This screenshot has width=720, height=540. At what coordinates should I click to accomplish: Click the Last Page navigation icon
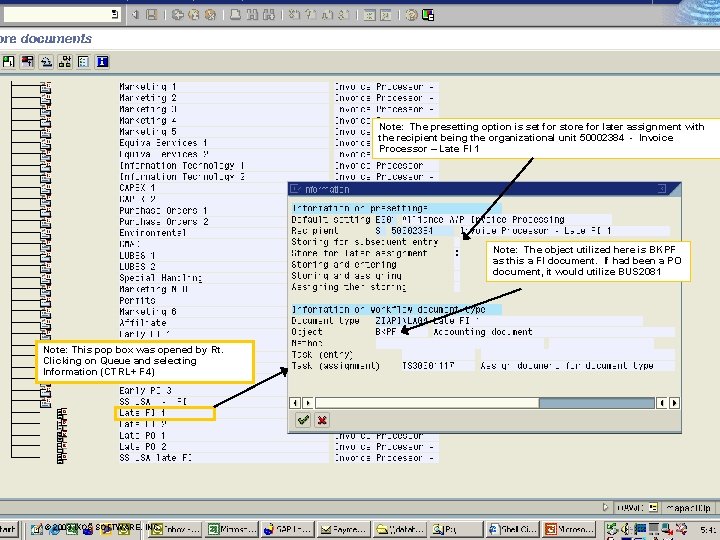click(344, 15)
